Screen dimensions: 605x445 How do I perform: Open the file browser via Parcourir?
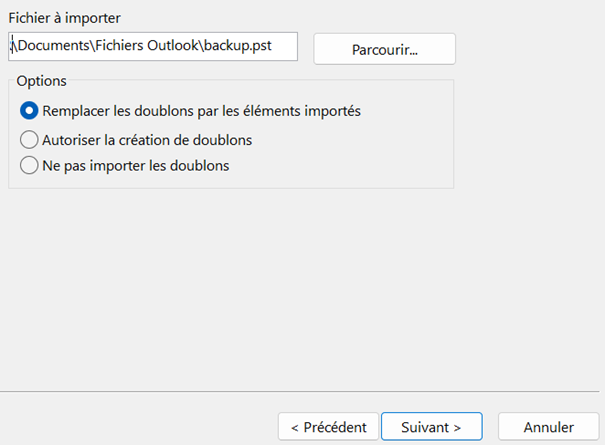point(384,49)
